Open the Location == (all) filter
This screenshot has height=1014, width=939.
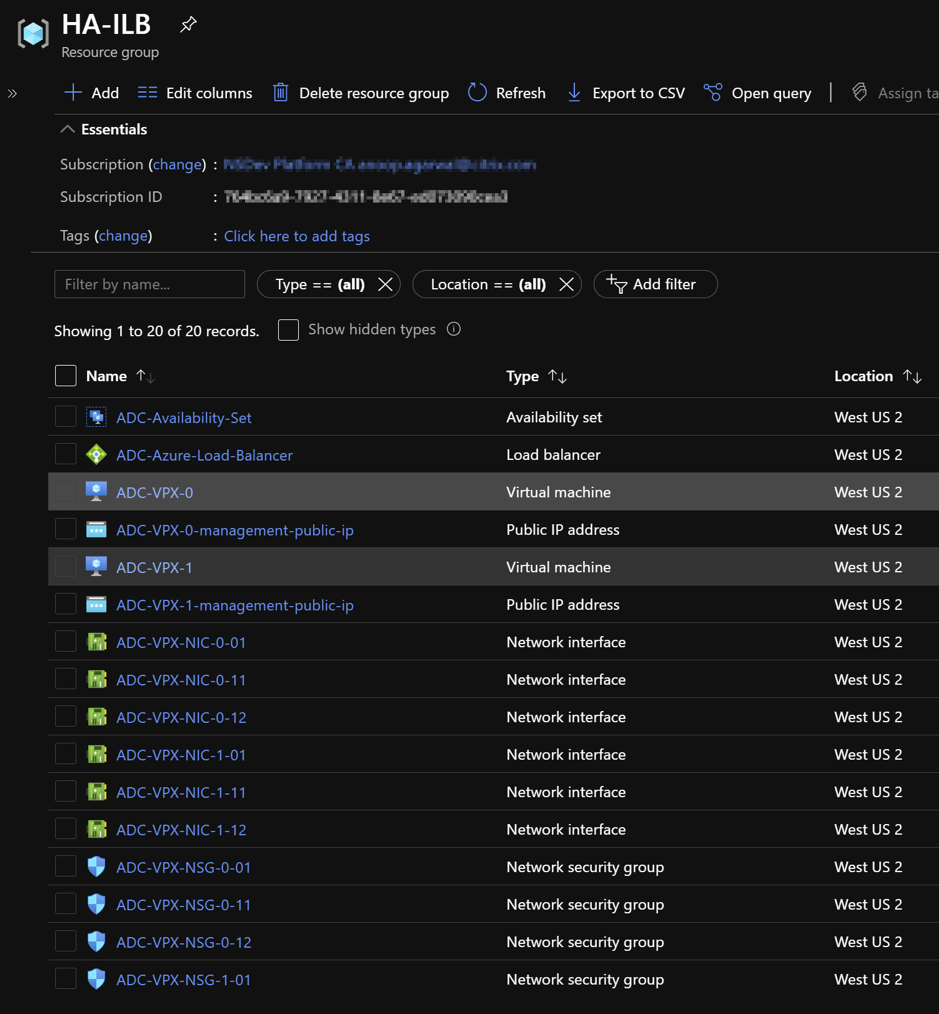488,284
